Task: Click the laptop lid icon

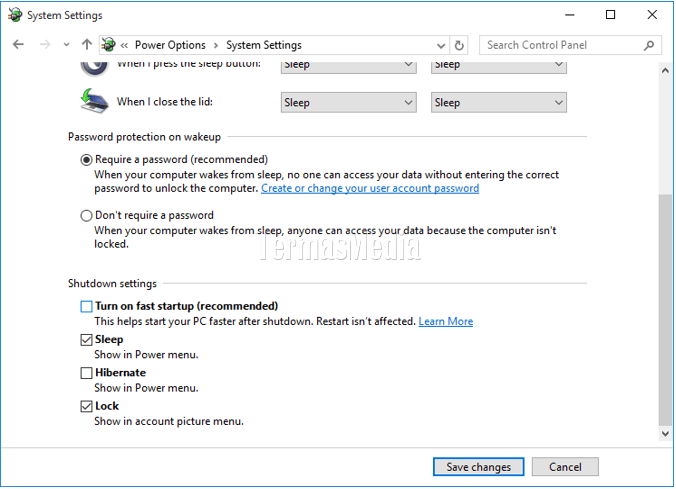Action: point(94,101)
